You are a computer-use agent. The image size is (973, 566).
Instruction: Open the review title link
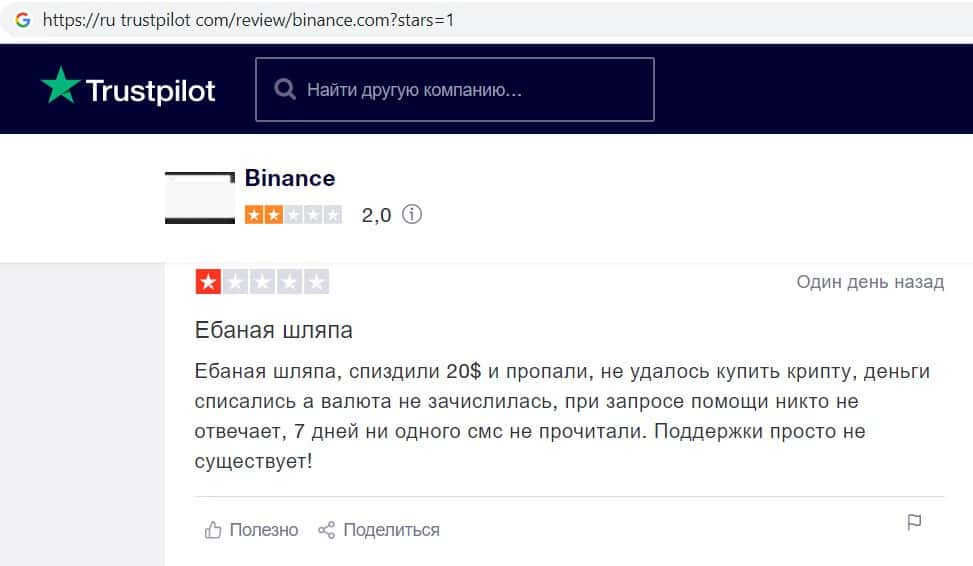pyautogui.click(x=274, y=329)
